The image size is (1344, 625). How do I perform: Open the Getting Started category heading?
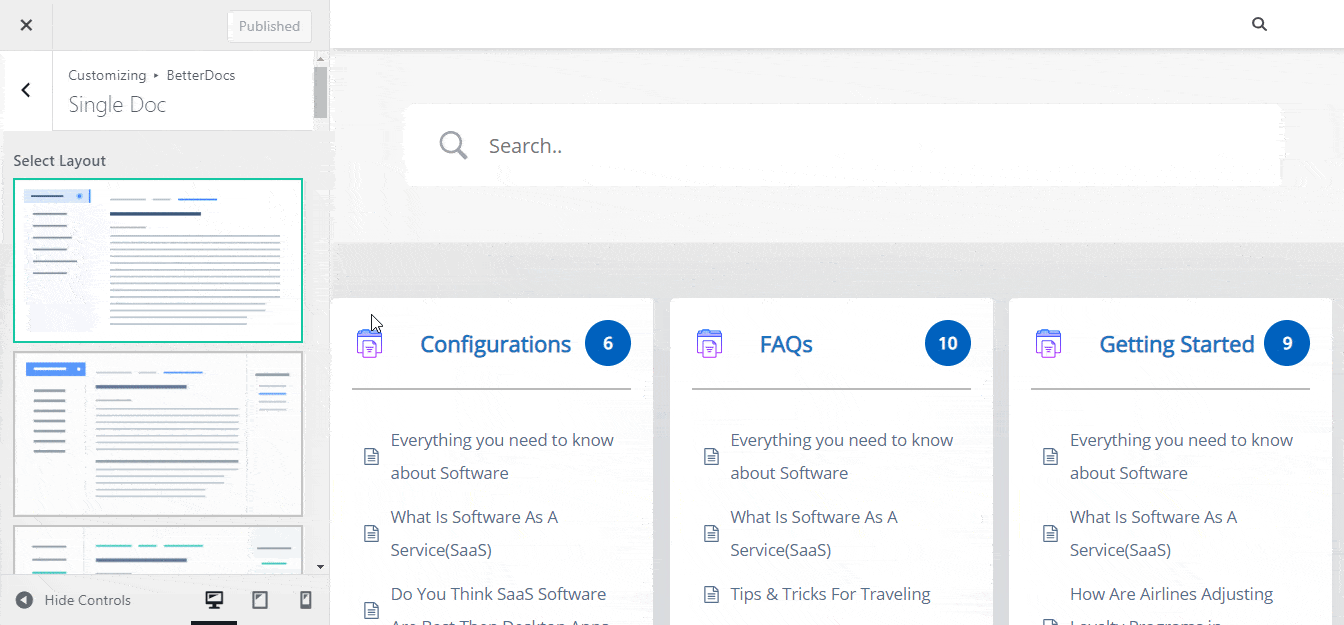[x=1176, y=345]
